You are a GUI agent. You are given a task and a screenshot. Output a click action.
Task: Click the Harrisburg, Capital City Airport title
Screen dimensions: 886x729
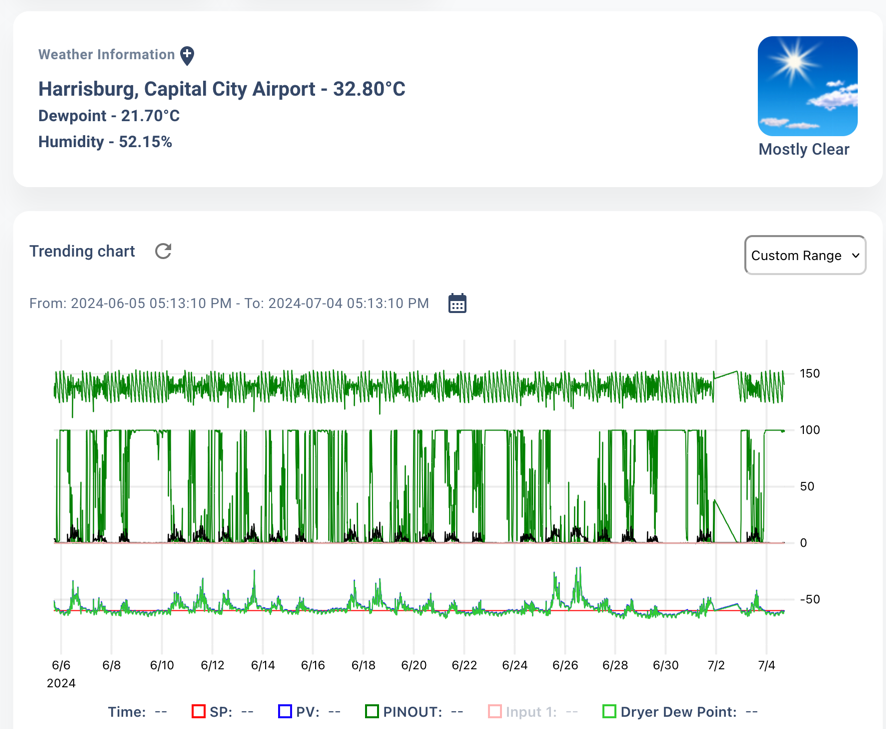click(220, 89)
